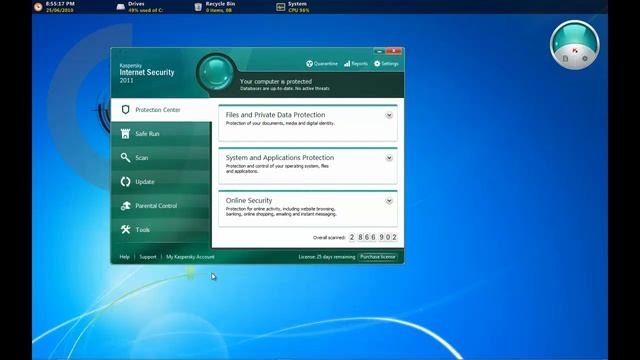Click the green protection status orb
The height and width of the screenshot is (360, 640).
(216, 73)
